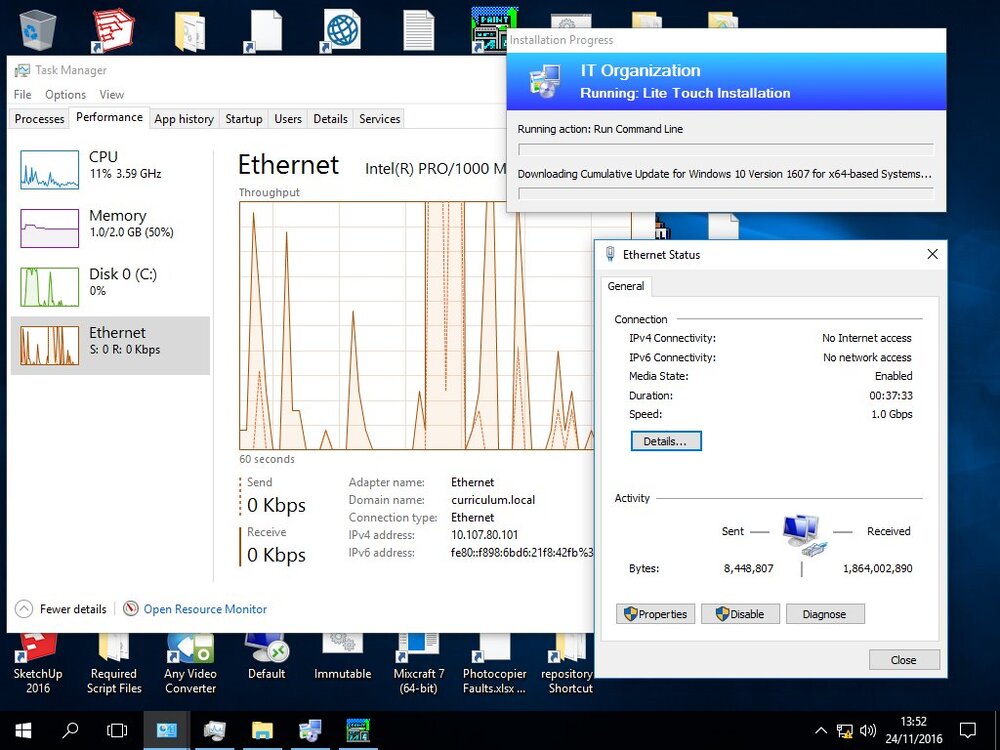This screenshot has width=1000, height=750.
Task: Switch to the Services tab
Action: [379, 119]
